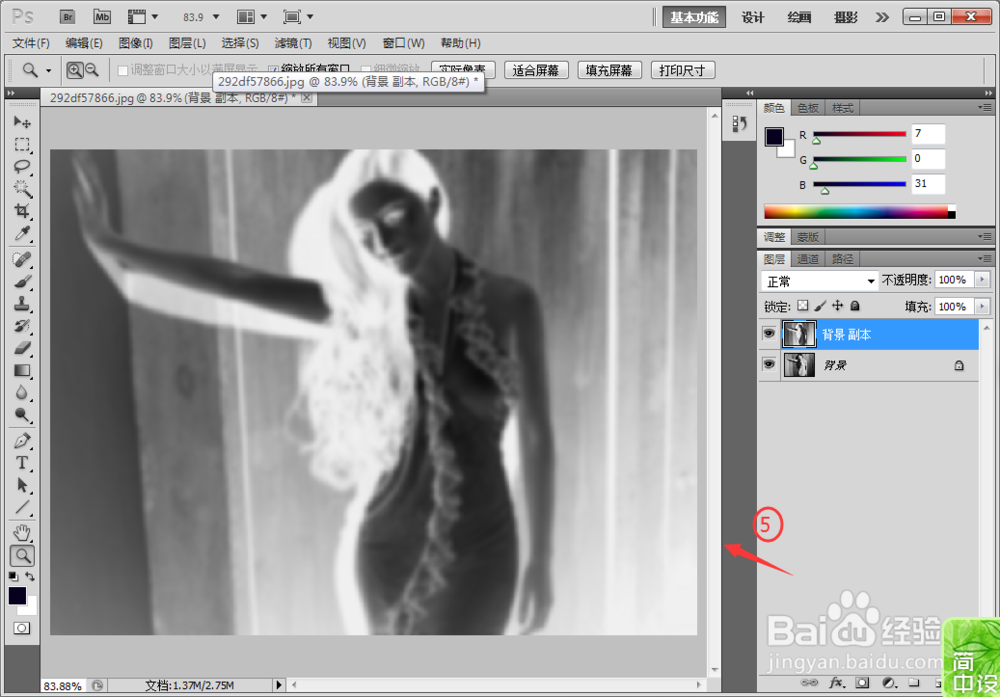This screenshot has height=697, width=1000.
Task: Select the 基本功能 workspace
Action: [x=694, y=17]
